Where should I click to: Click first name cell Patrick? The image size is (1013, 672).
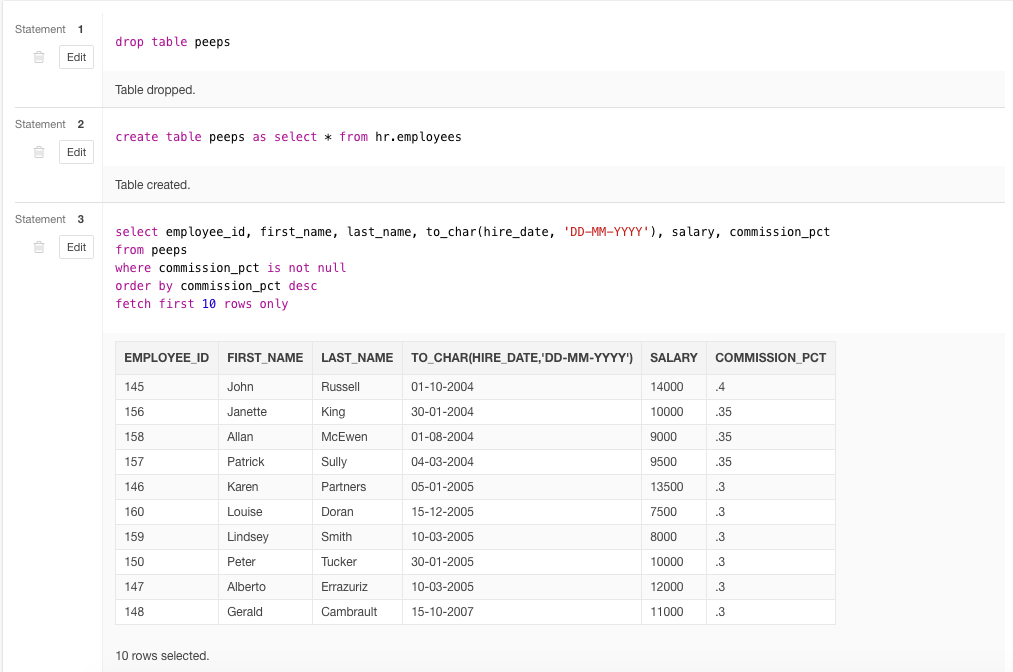pyautogui.click(x=265, y=462)
